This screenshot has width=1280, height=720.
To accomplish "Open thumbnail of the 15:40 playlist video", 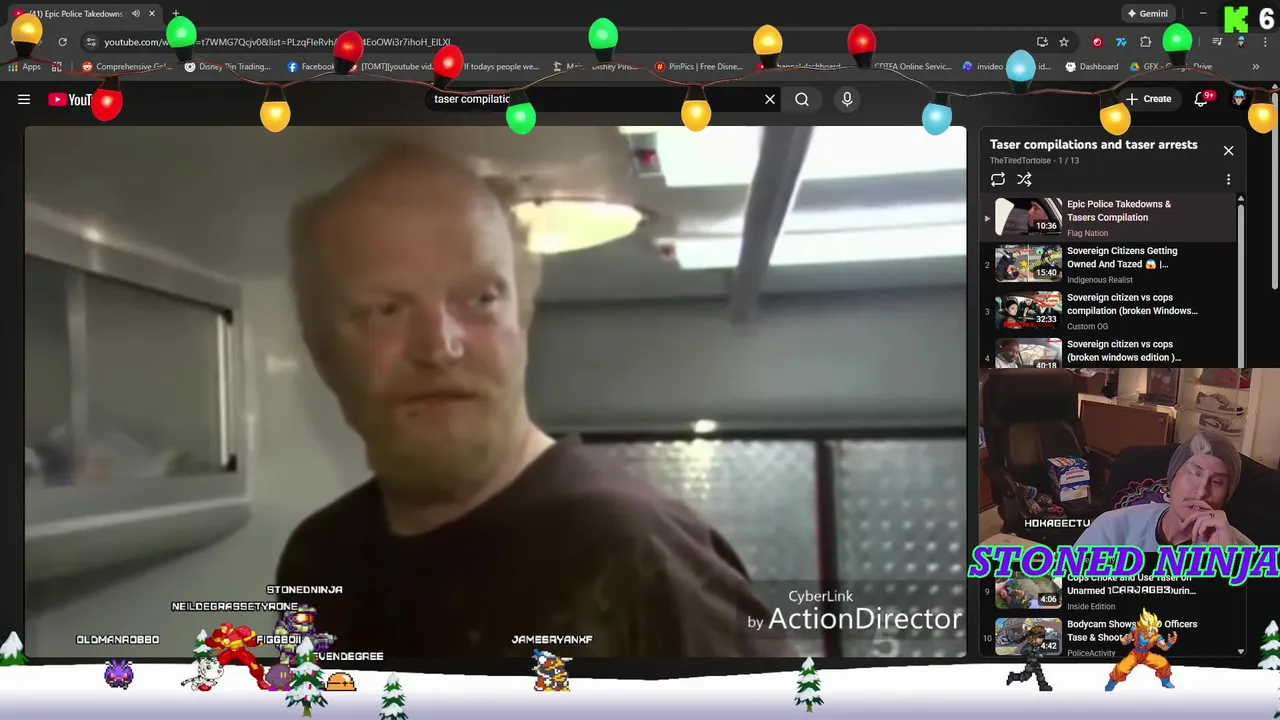I will point(1028,263).
